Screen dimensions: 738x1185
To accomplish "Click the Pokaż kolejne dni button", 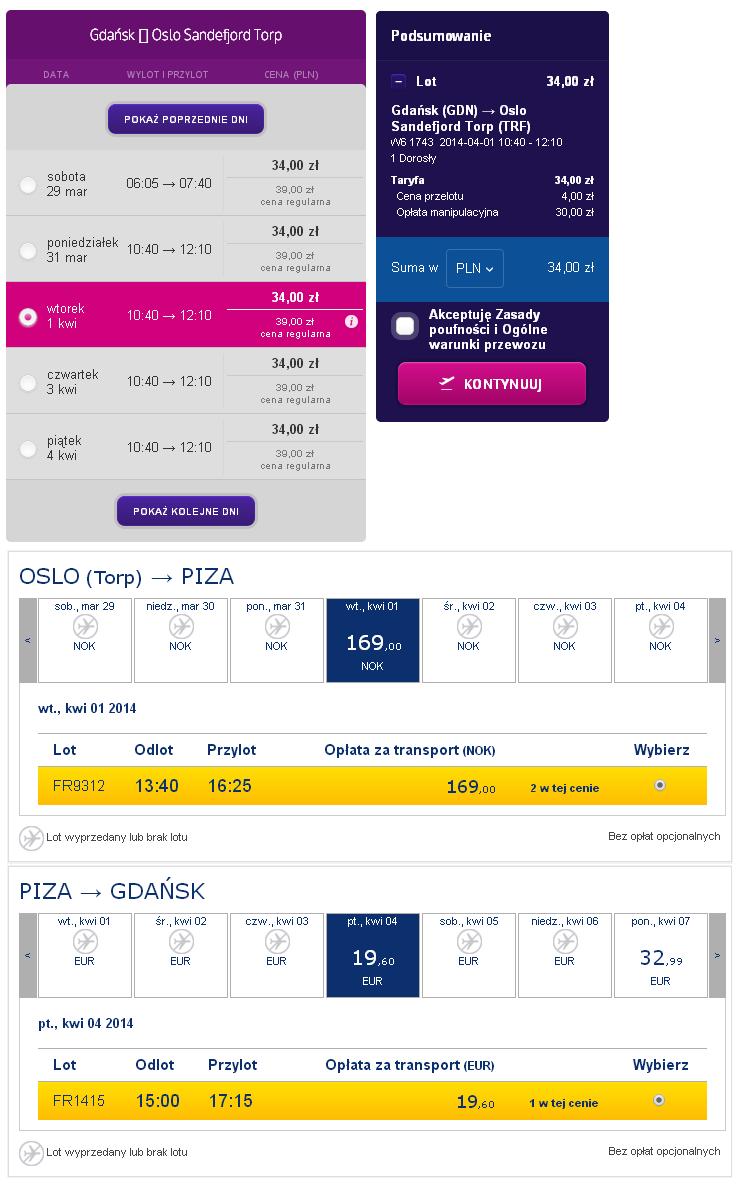I will point(186,511).
